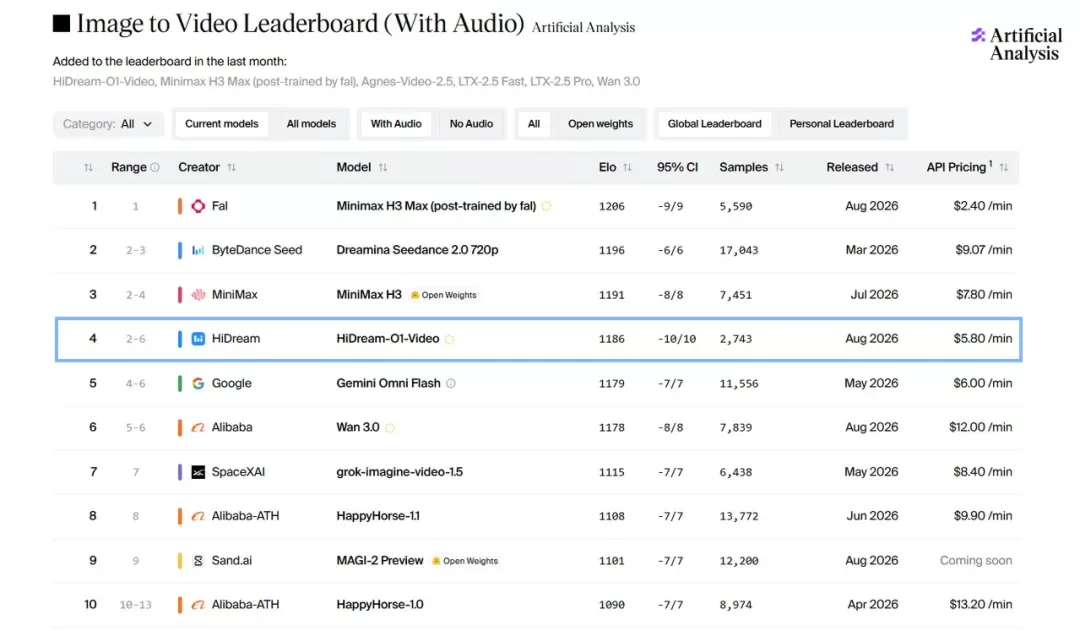This screenshot has width=1080, height=631.
Task: Click Alibaba-ATH logo in HappyHorse-1.1 row
Action: [198, 516]
